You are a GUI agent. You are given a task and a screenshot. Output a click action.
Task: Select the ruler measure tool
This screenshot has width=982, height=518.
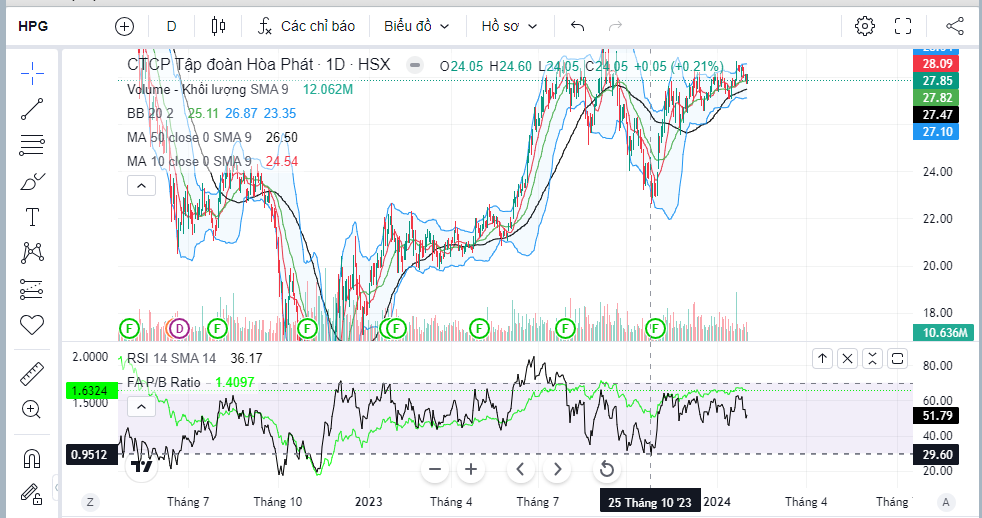coord(32,373)
